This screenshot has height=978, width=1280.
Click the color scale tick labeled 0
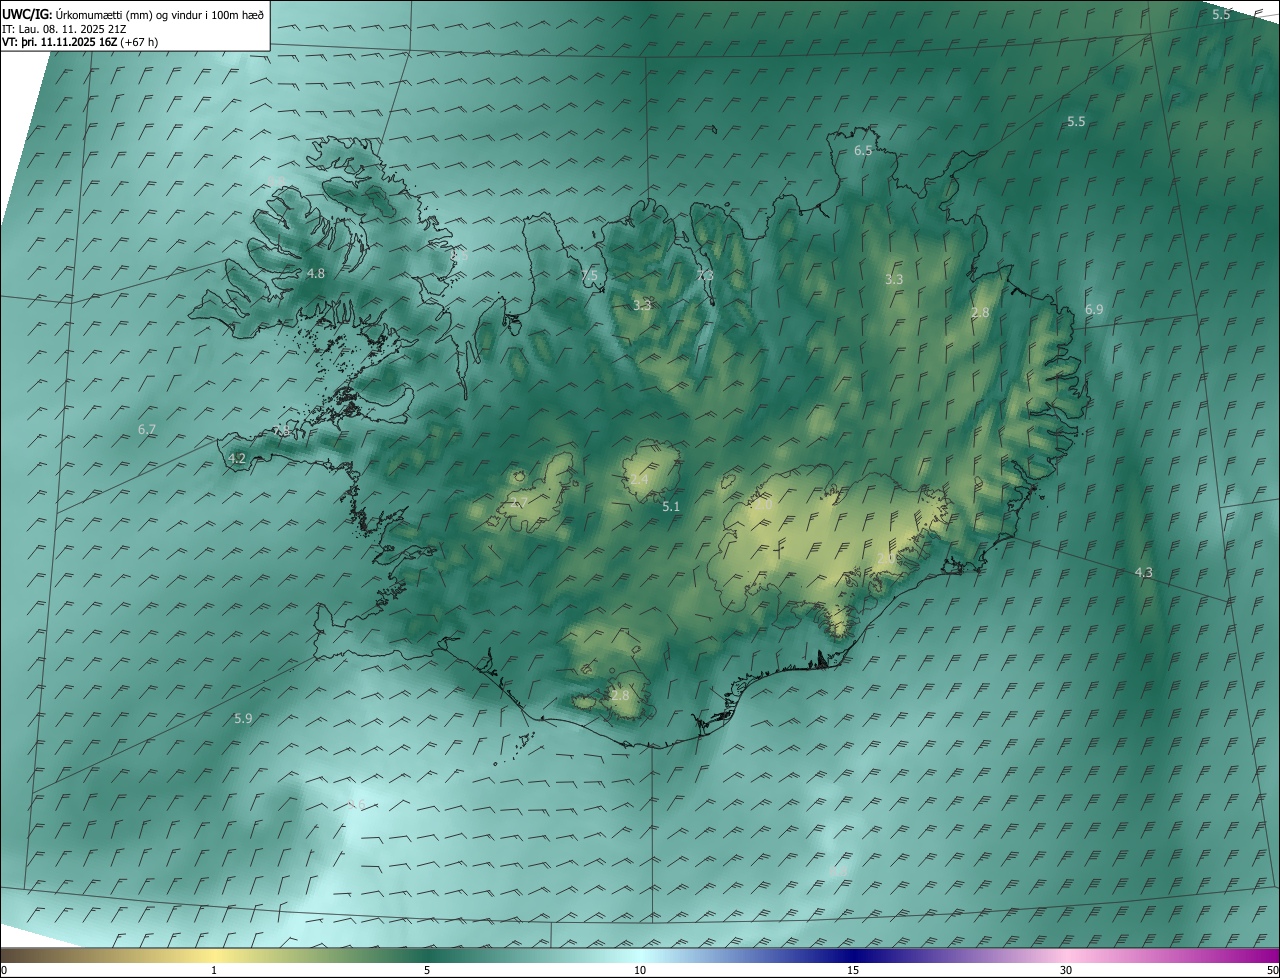pos(4,970)
